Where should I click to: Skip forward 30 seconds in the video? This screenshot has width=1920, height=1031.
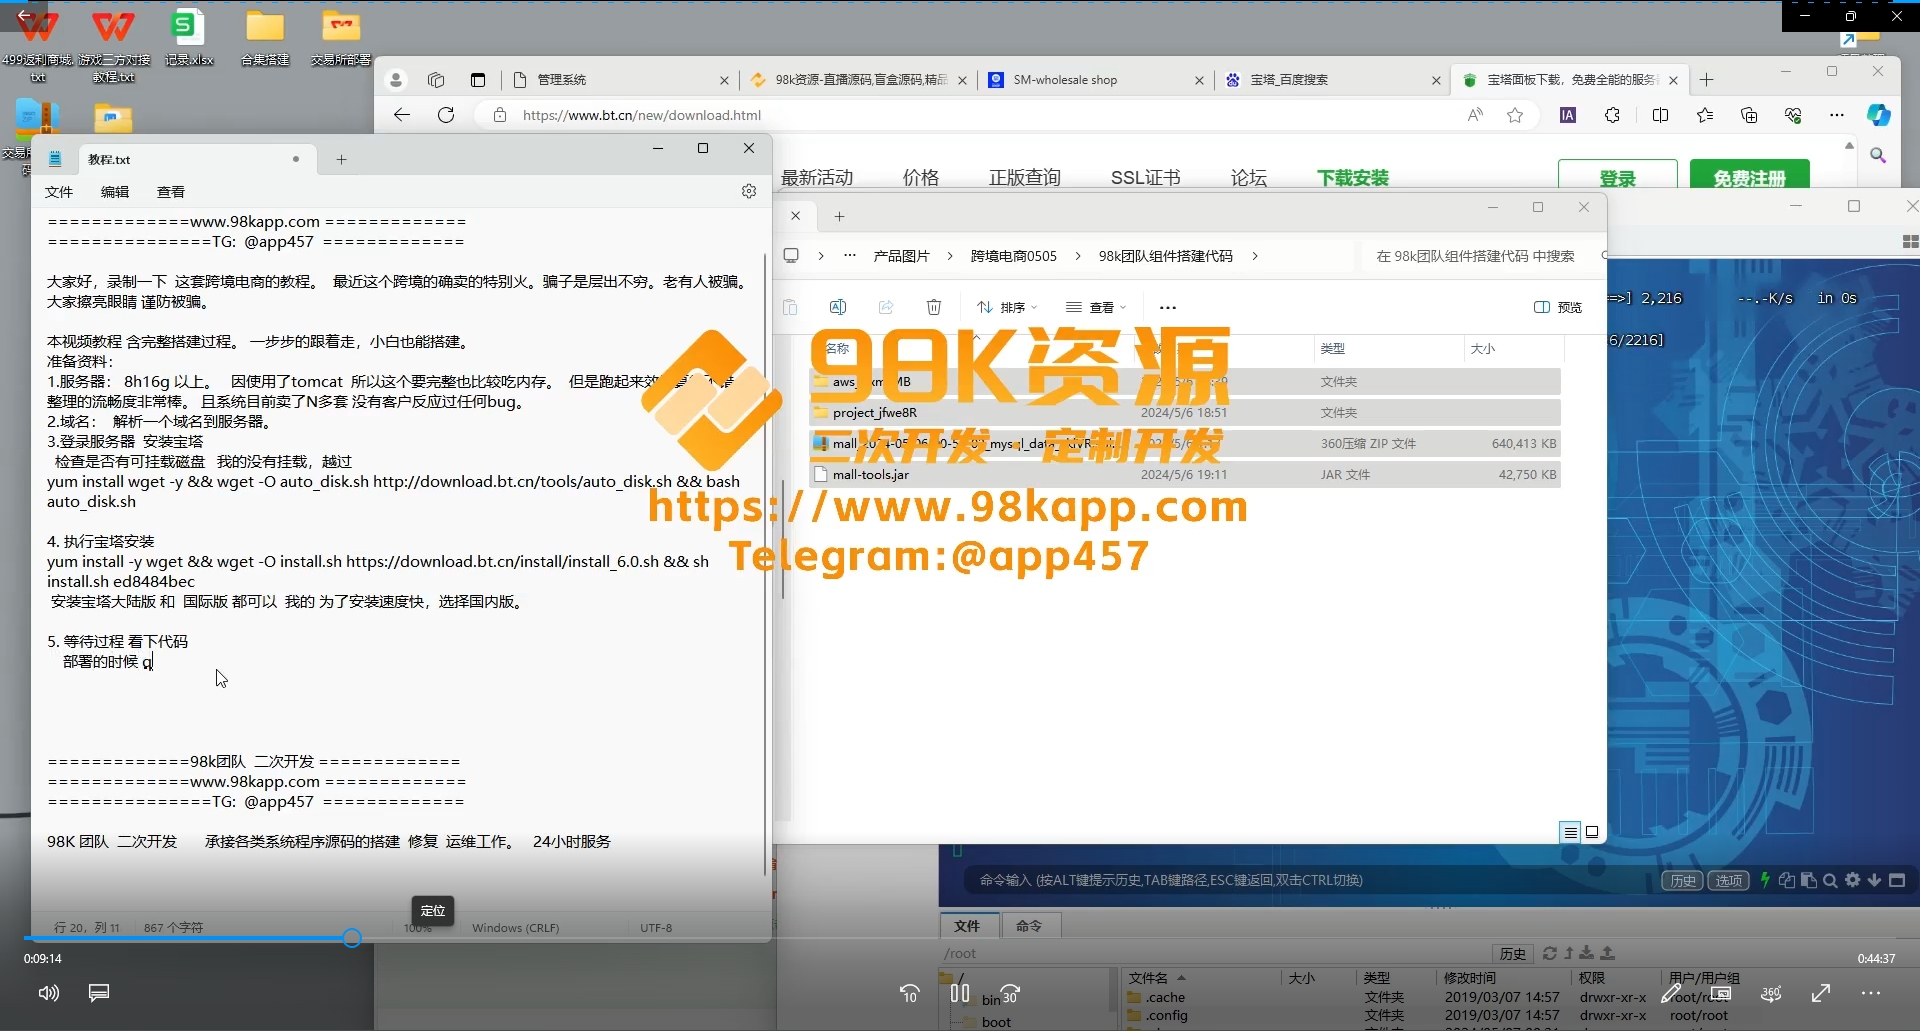(1010, 993)
